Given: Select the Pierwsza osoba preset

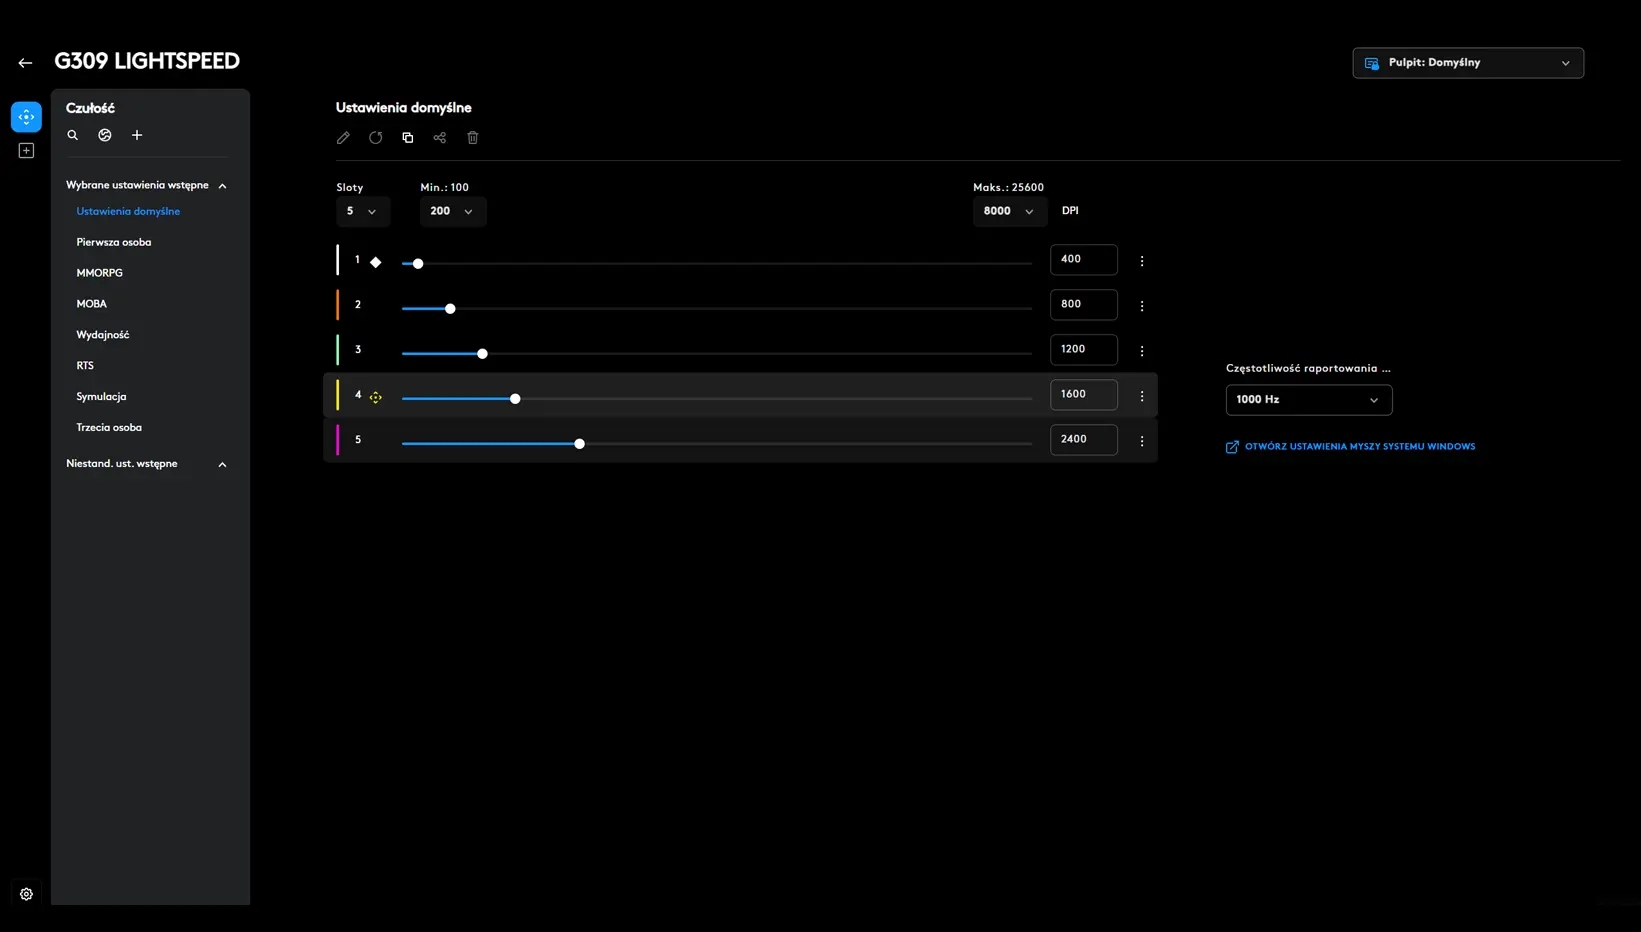Looking at the screenshot, I should tap(114, 242).
